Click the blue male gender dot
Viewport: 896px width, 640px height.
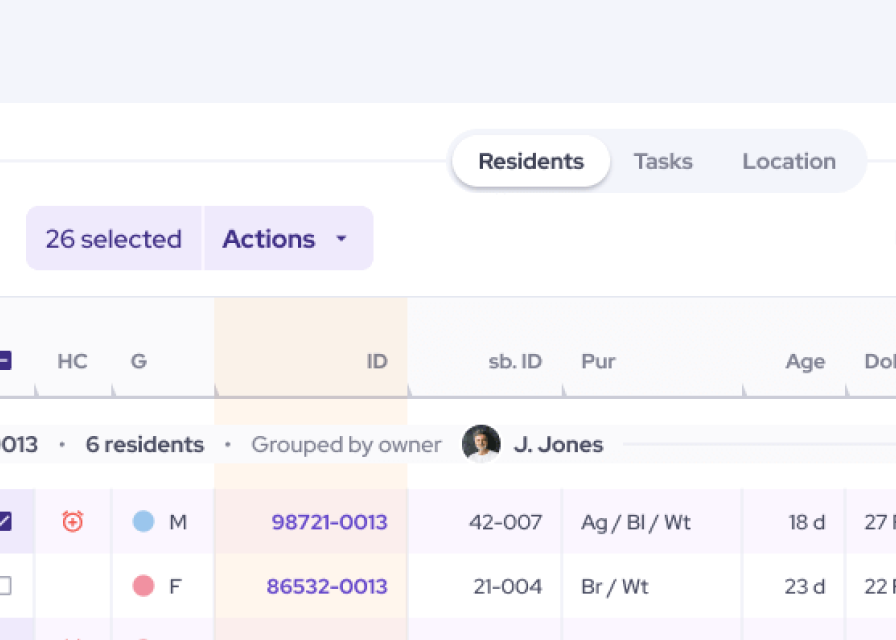[144, 521]
